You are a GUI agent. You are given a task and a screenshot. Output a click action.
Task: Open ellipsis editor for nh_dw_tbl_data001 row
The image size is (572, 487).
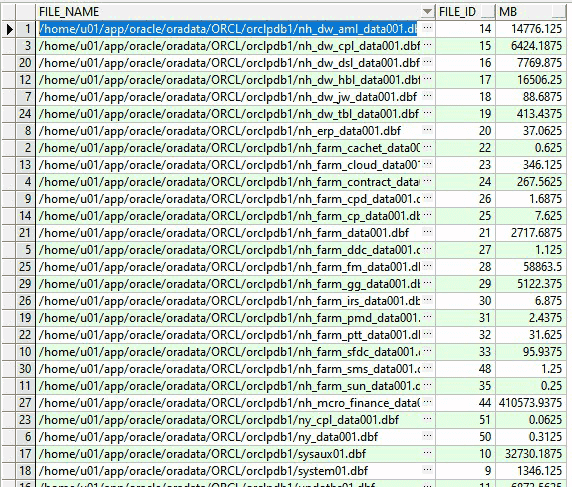pos(428,114)
